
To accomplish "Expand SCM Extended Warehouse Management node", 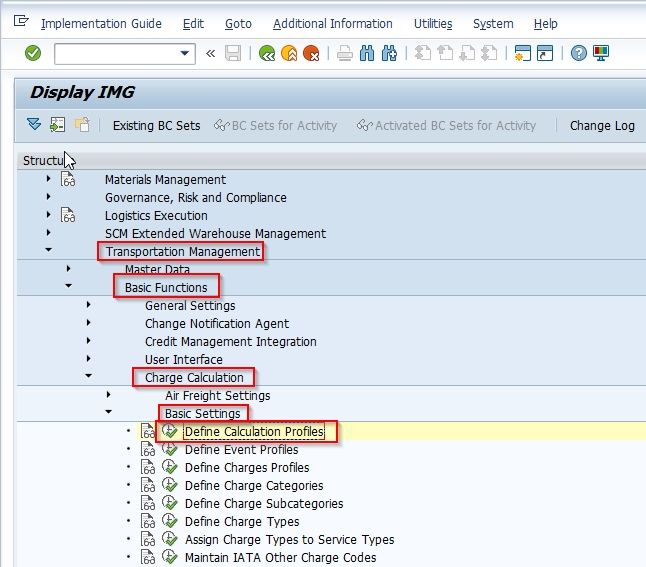I will [x=49, y=232].
